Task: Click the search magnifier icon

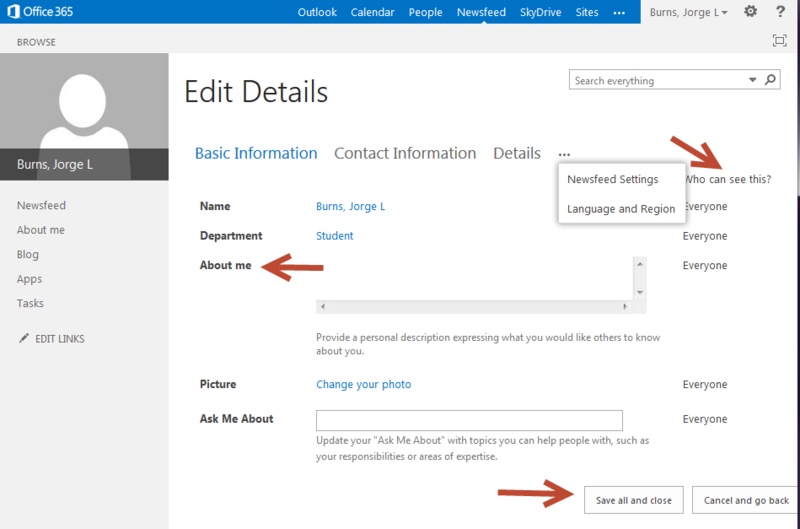Action: pos(771,80)
